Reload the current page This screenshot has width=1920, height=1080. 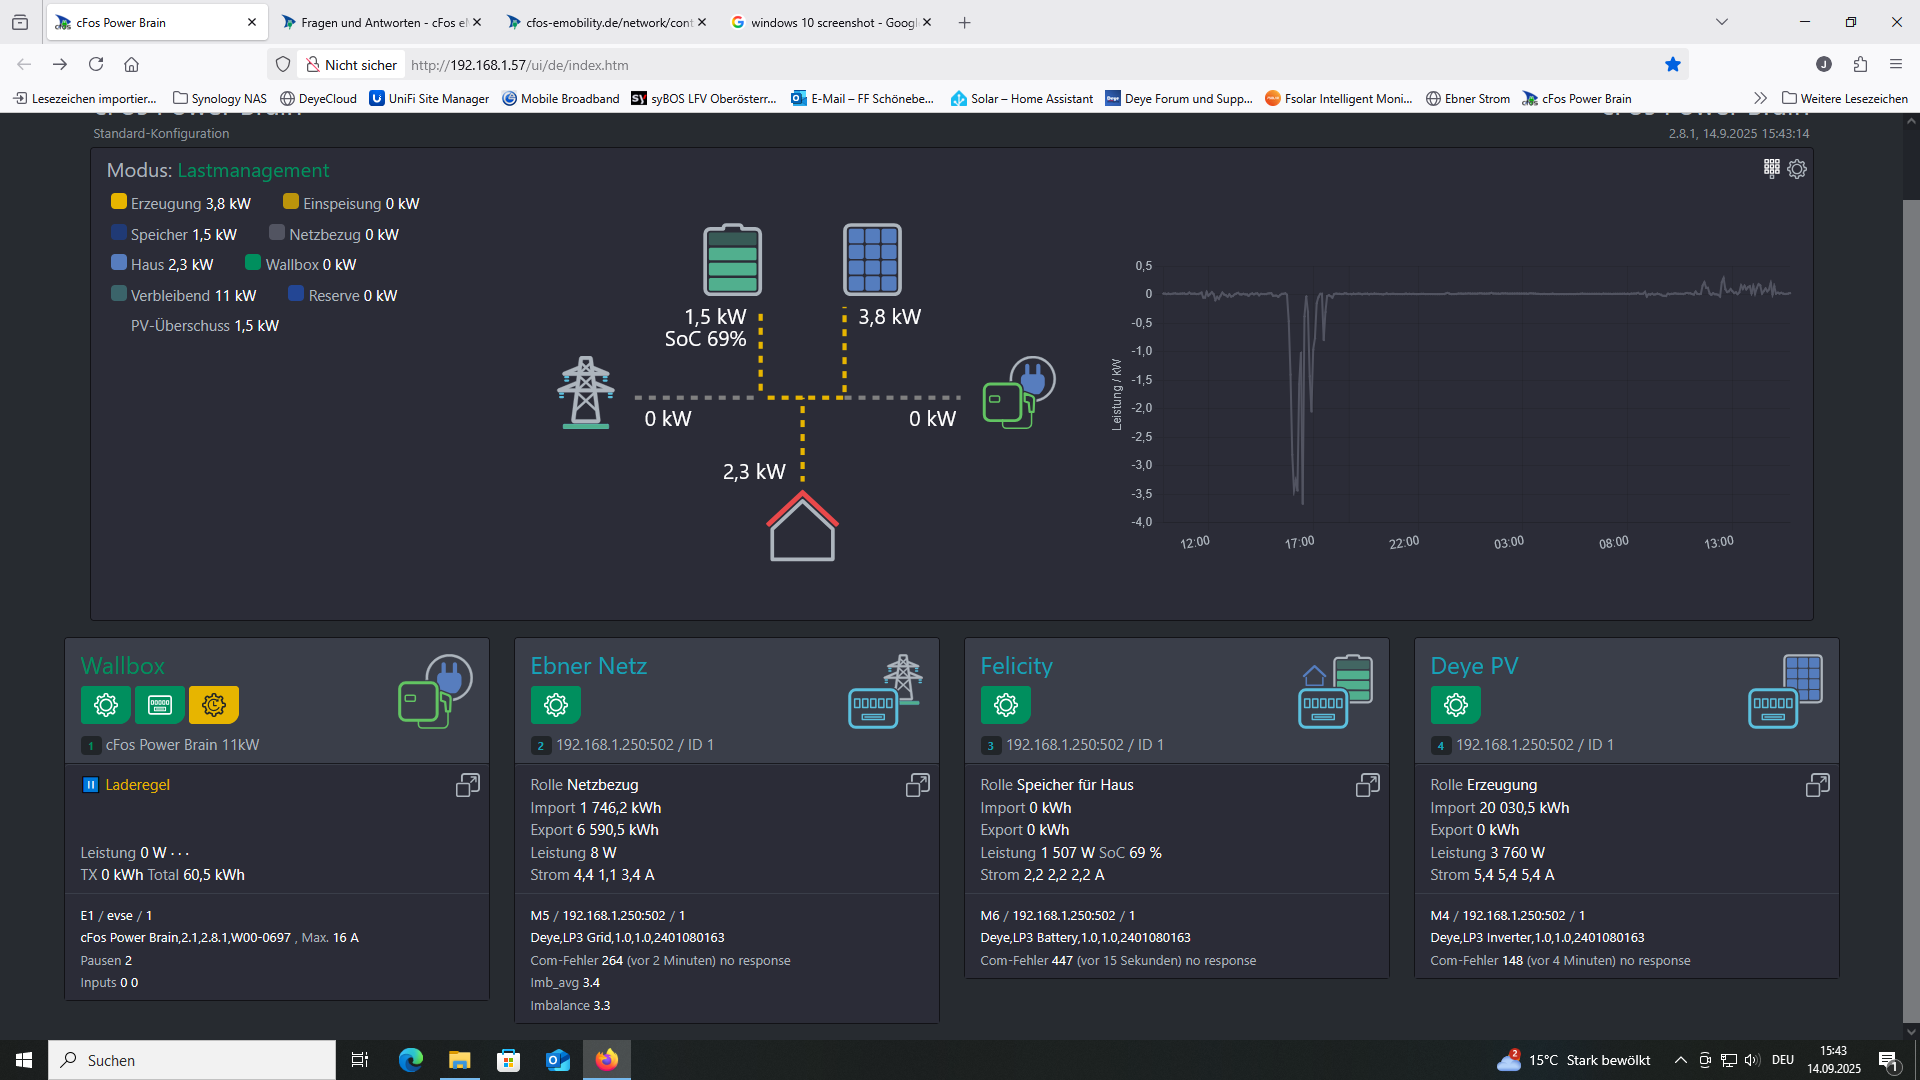96,65
